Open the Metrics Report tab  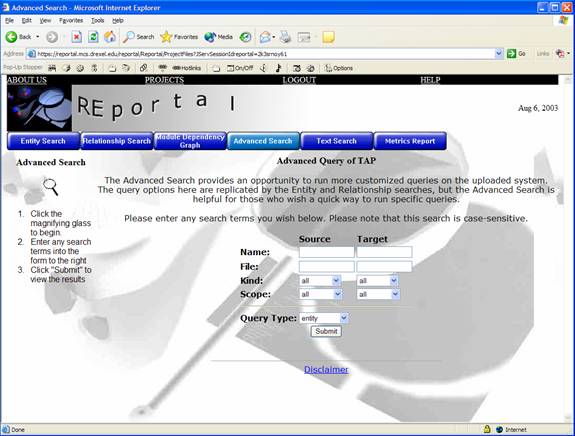410,141
